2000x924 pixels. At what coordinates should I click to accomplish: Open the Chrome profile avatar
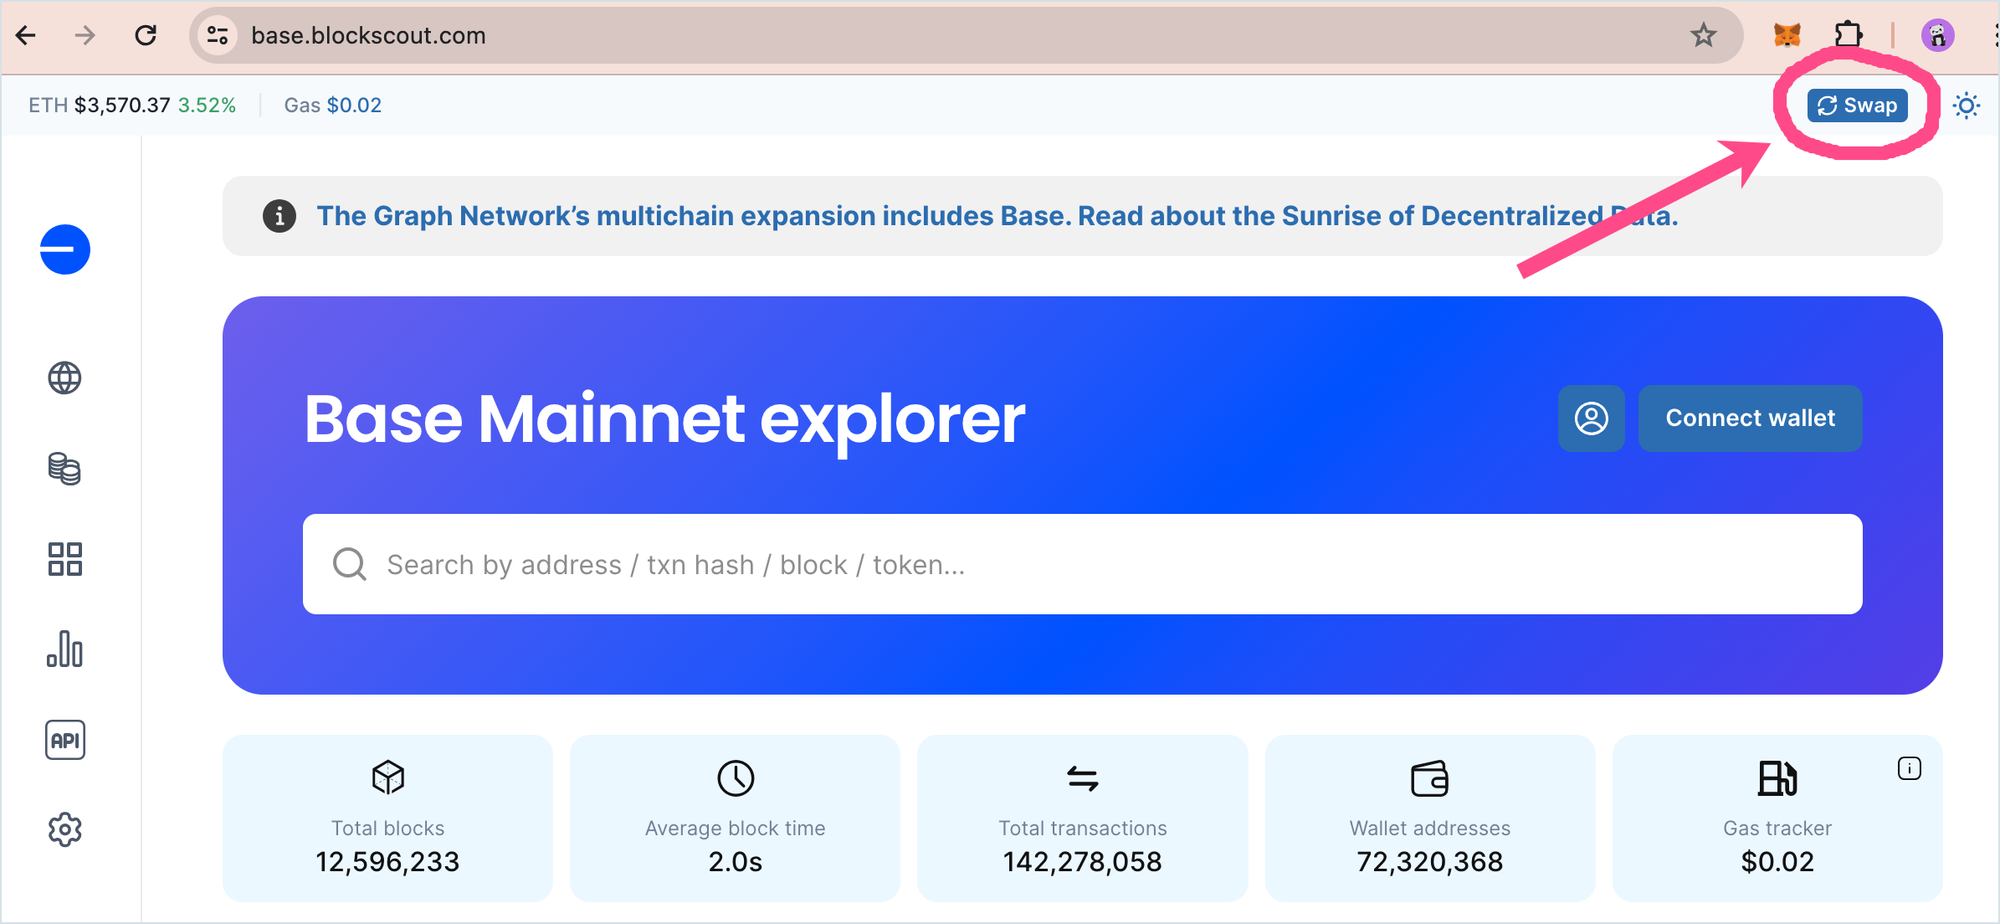click(1938, 36)
